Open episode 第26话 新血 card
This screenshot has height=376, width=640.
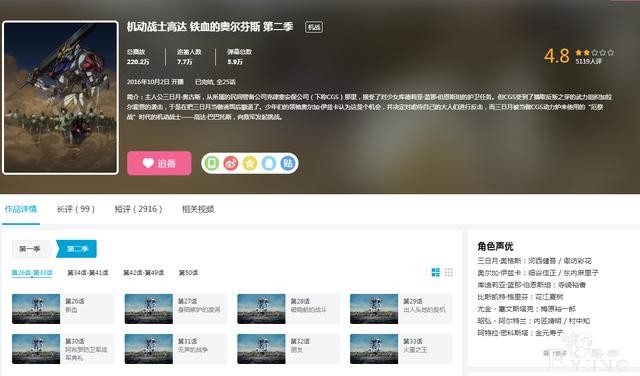tap(63, 309)
